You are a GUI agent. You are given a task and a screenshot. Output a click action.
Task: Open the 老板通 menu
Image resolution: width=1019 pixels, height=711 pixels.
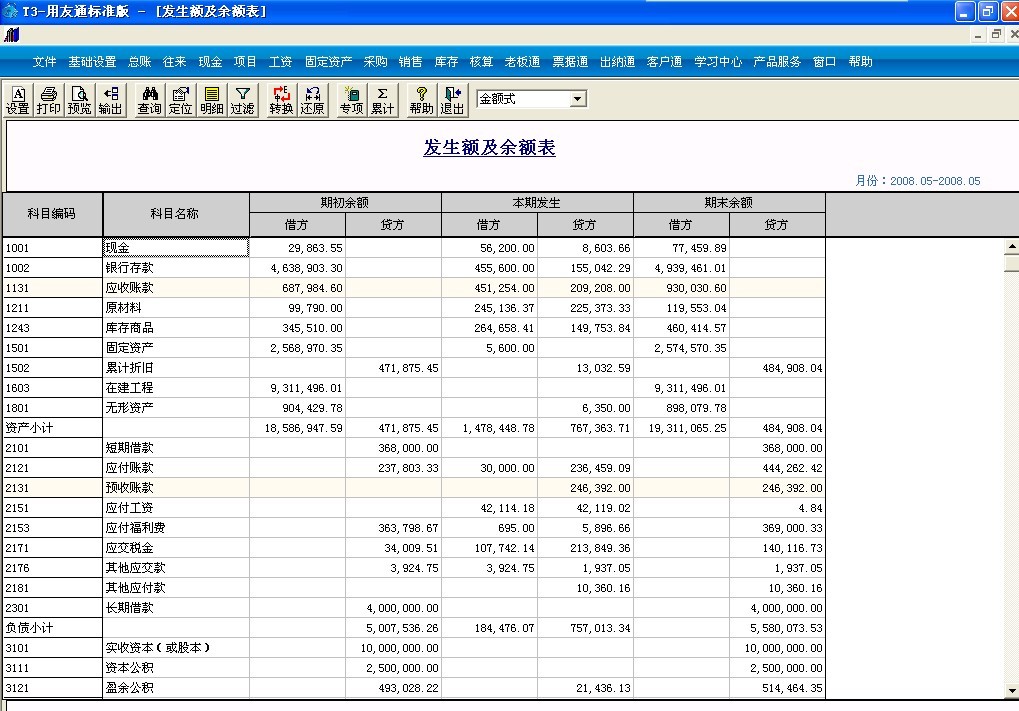(x=522, y=62)
